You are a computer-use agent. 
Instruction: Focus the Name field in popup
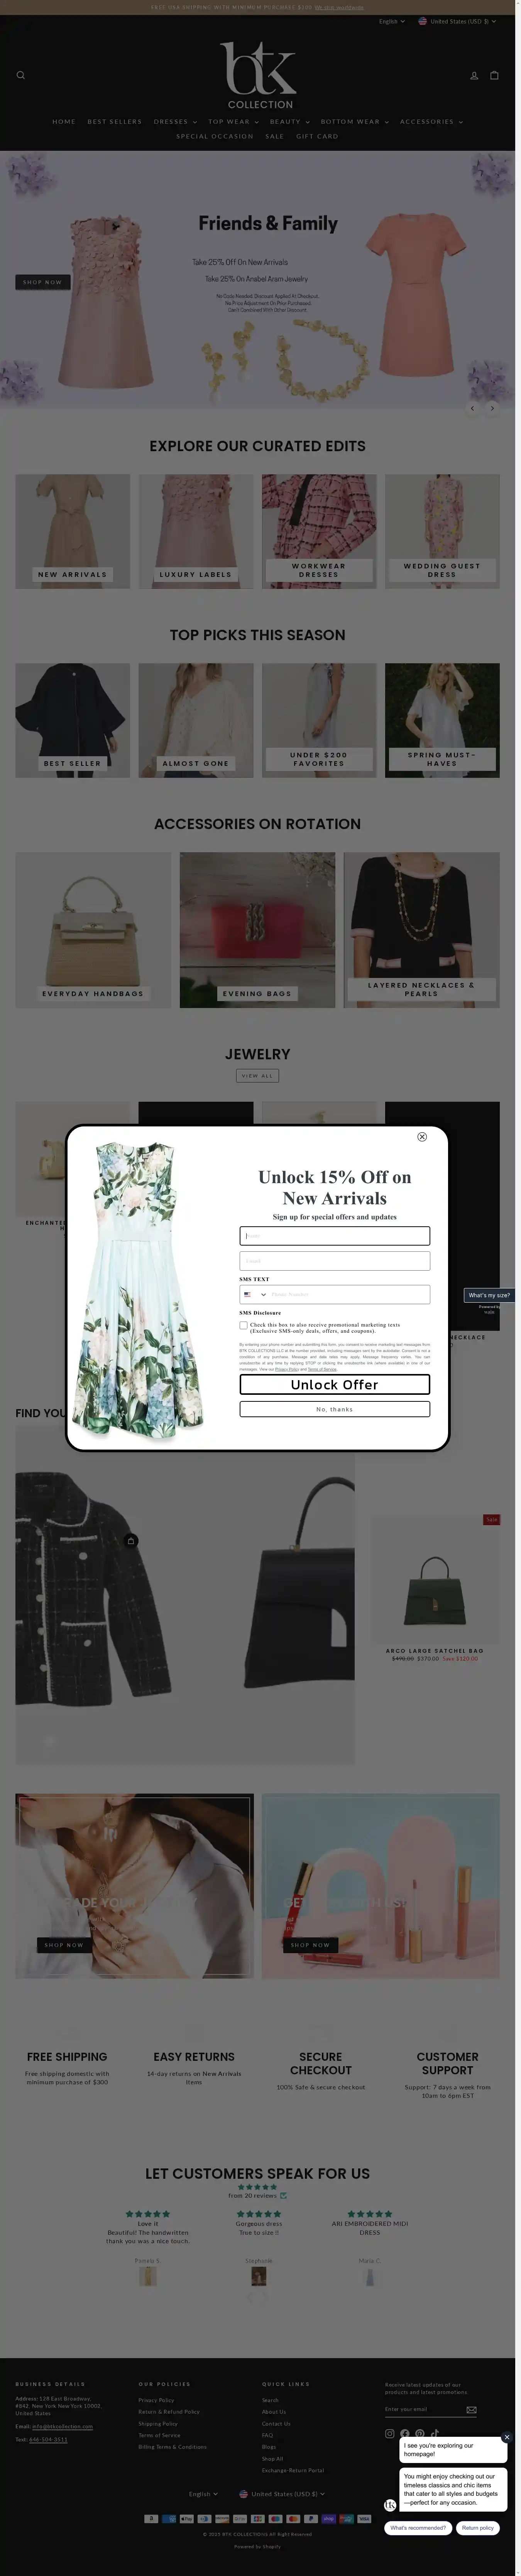click(x=335, y=1236)
